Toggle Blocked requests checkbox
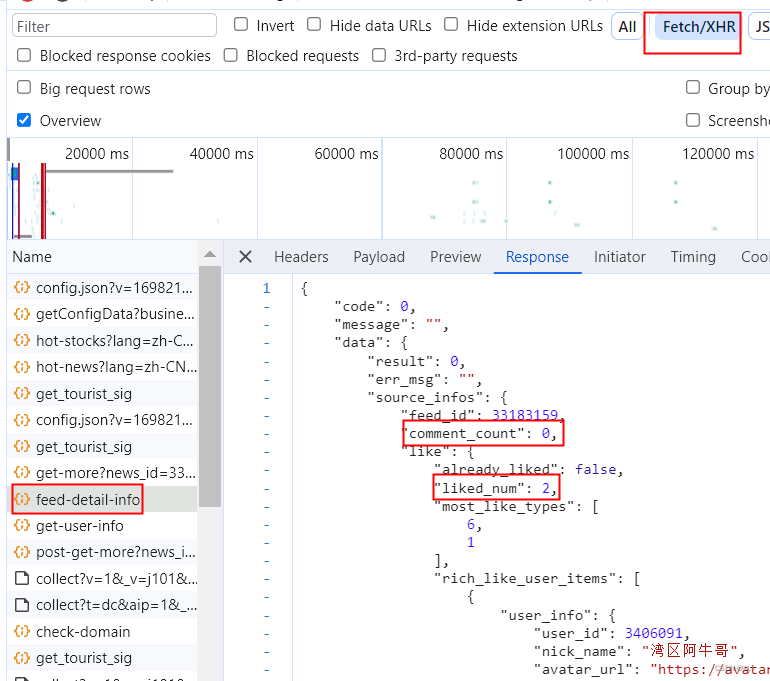 point(230,55)
